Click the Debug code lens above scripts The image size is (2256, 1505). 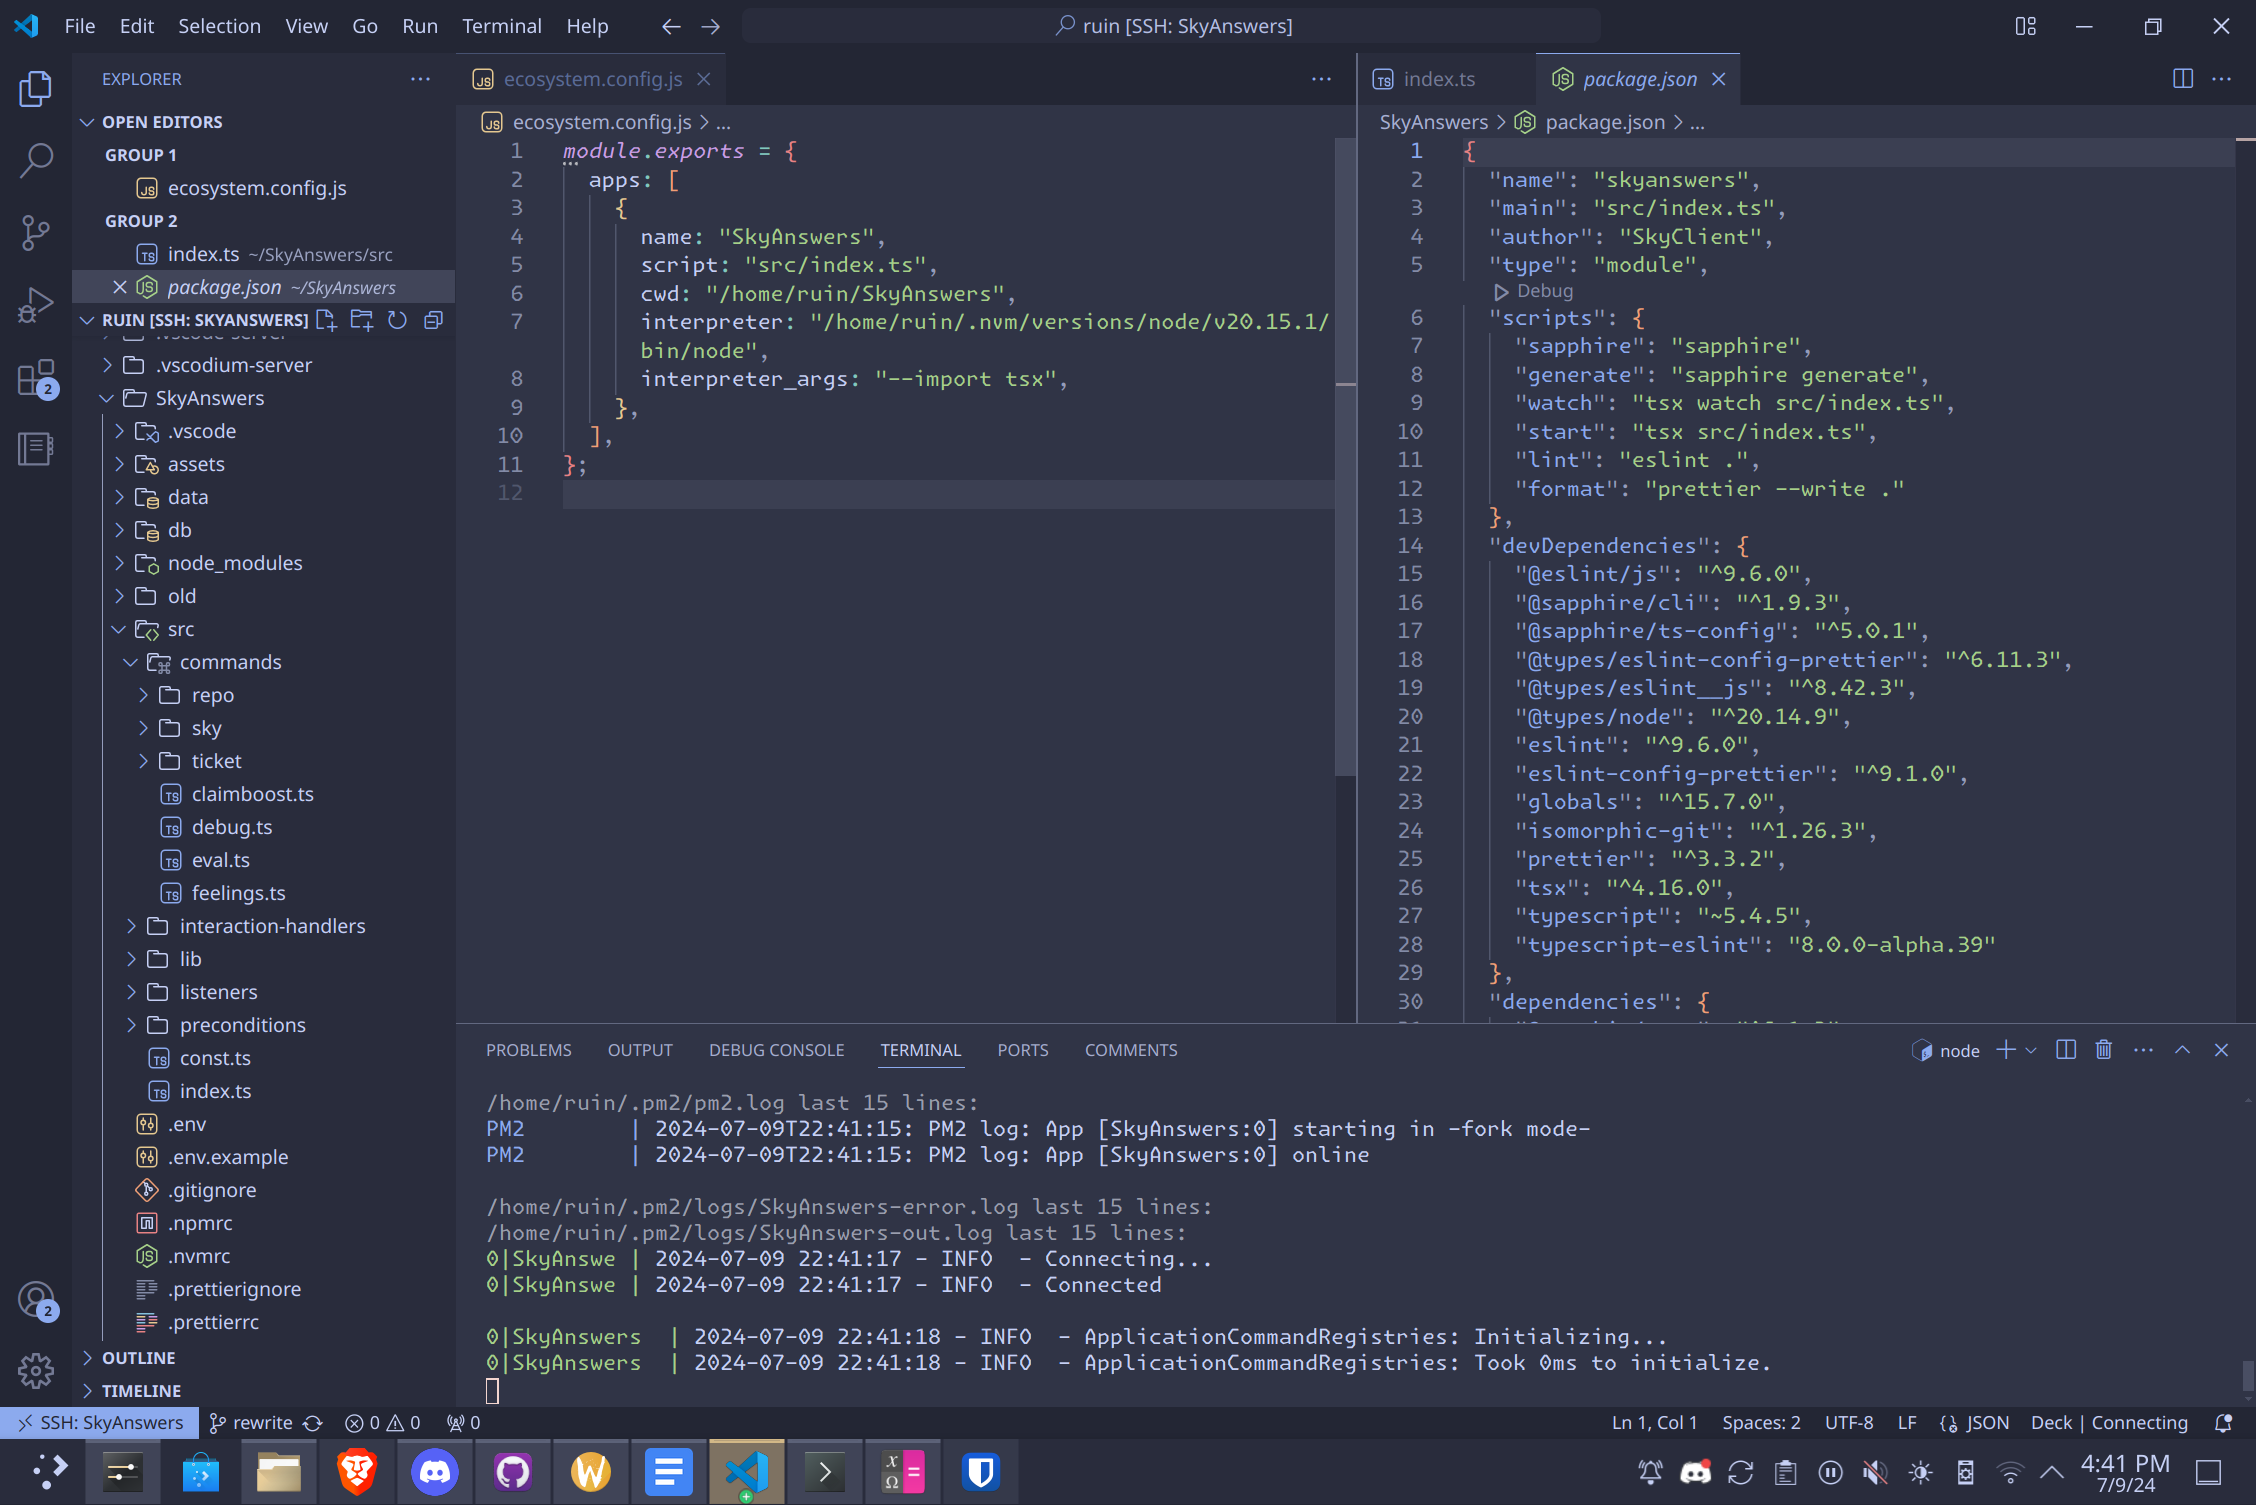1534,291
